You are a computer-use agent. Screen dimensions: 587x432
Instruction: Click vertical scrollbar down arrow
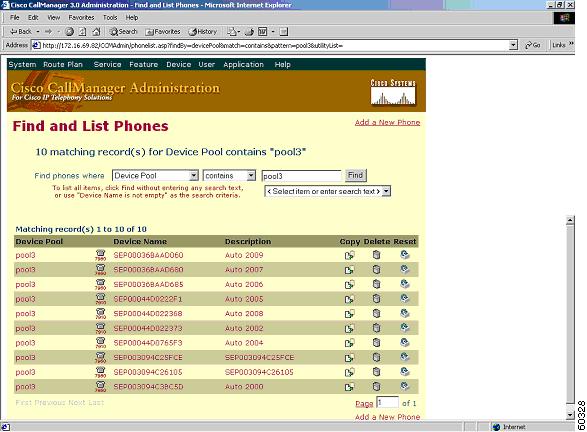[x=570, y=414]
